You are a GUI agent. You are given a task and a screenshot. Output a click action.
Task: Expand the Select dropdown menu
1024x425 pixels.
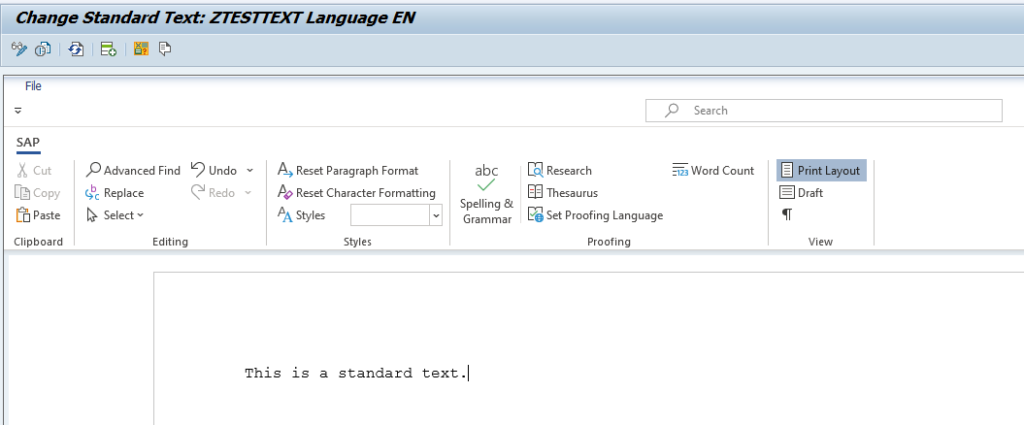tap(114, 215)
